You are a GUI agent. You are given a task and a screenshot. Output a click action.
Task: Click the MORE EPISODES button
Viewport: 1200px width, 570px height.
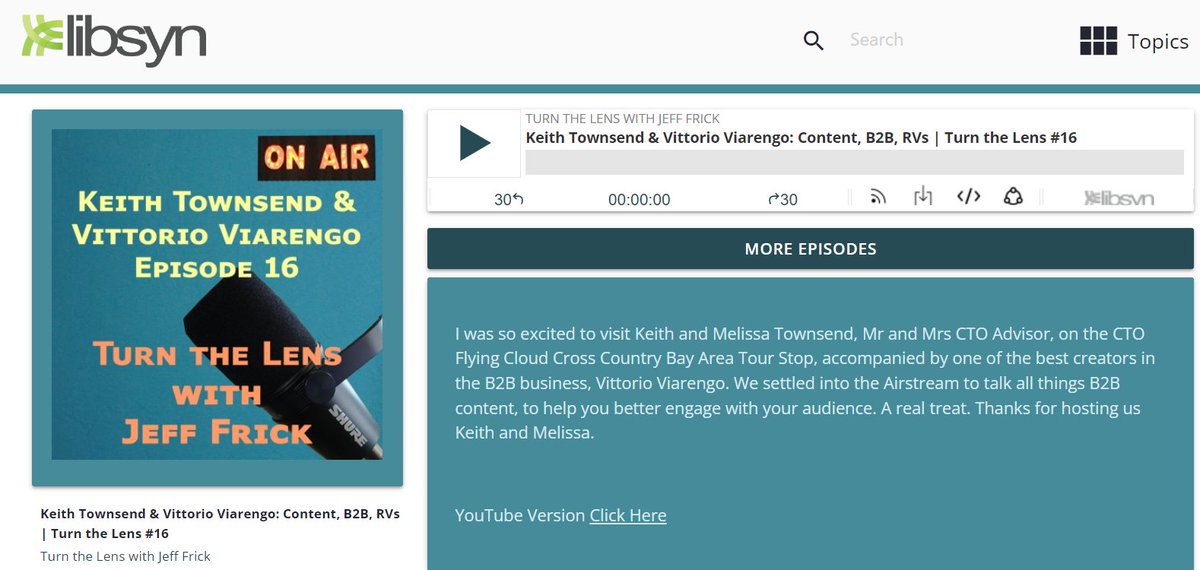[810, 249]
